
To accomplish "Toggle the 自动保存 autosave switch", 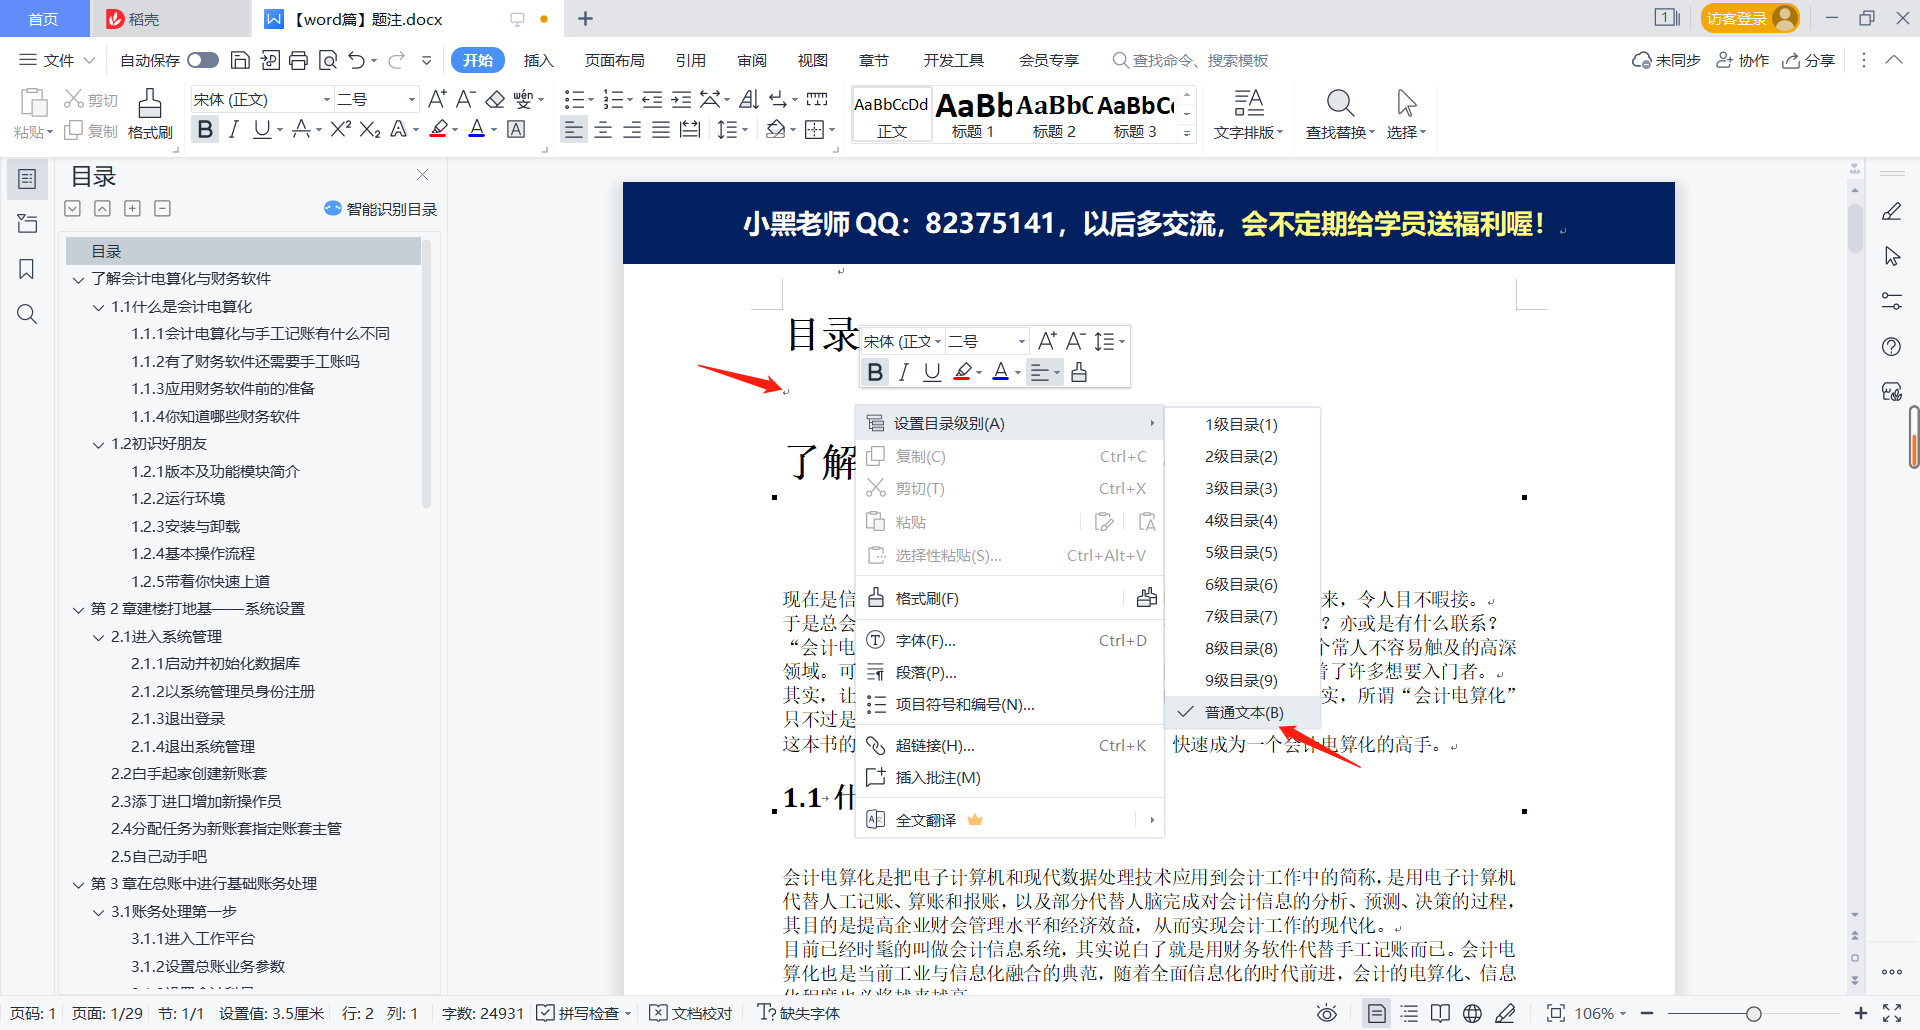I will (x=203, y=60).
